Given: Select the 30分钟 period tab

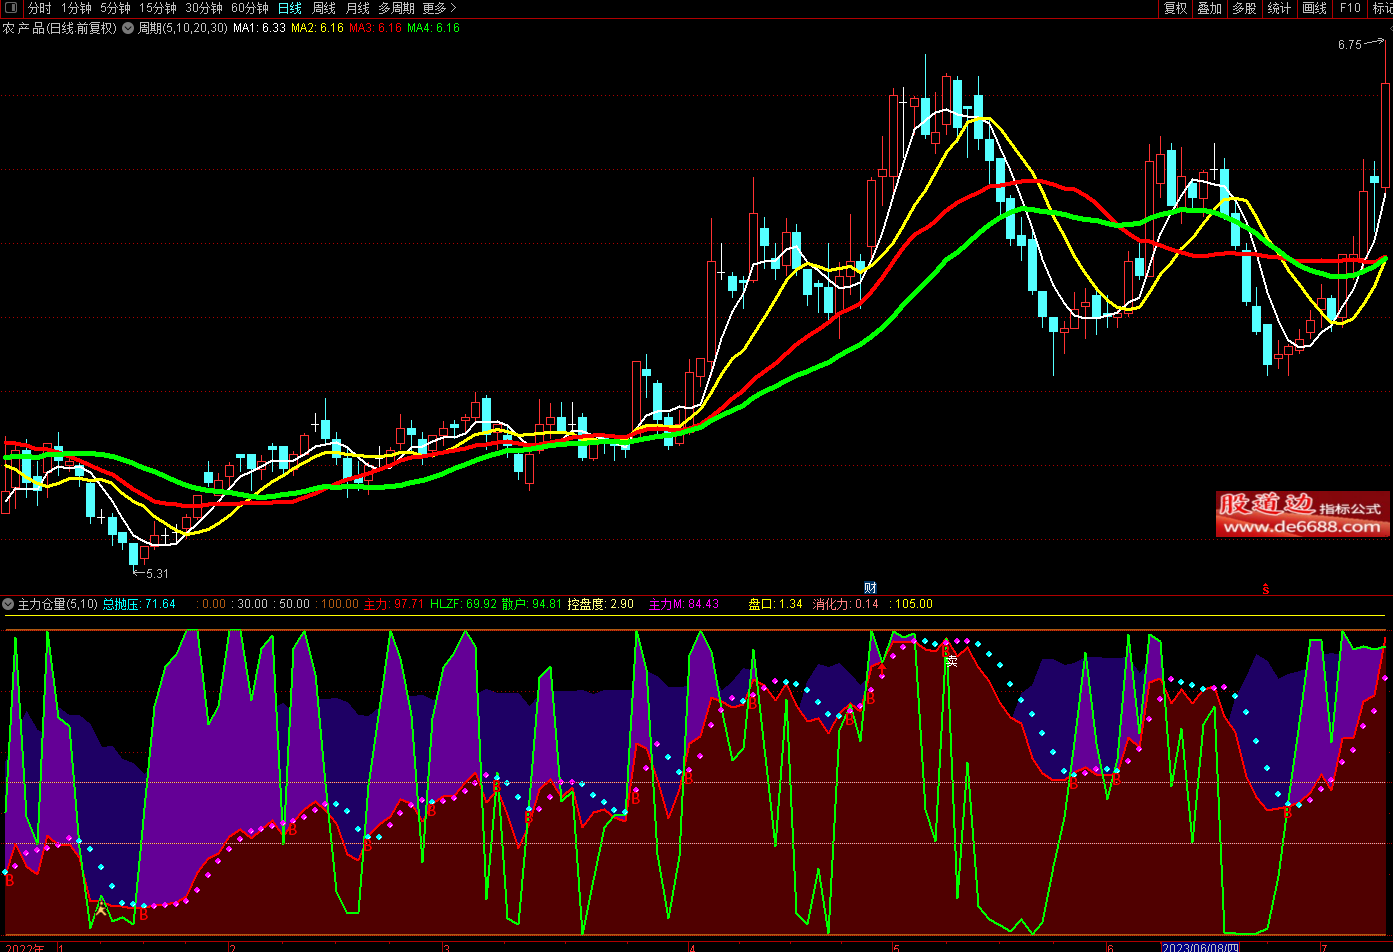Looking at the screenshot, I should 203,8.
